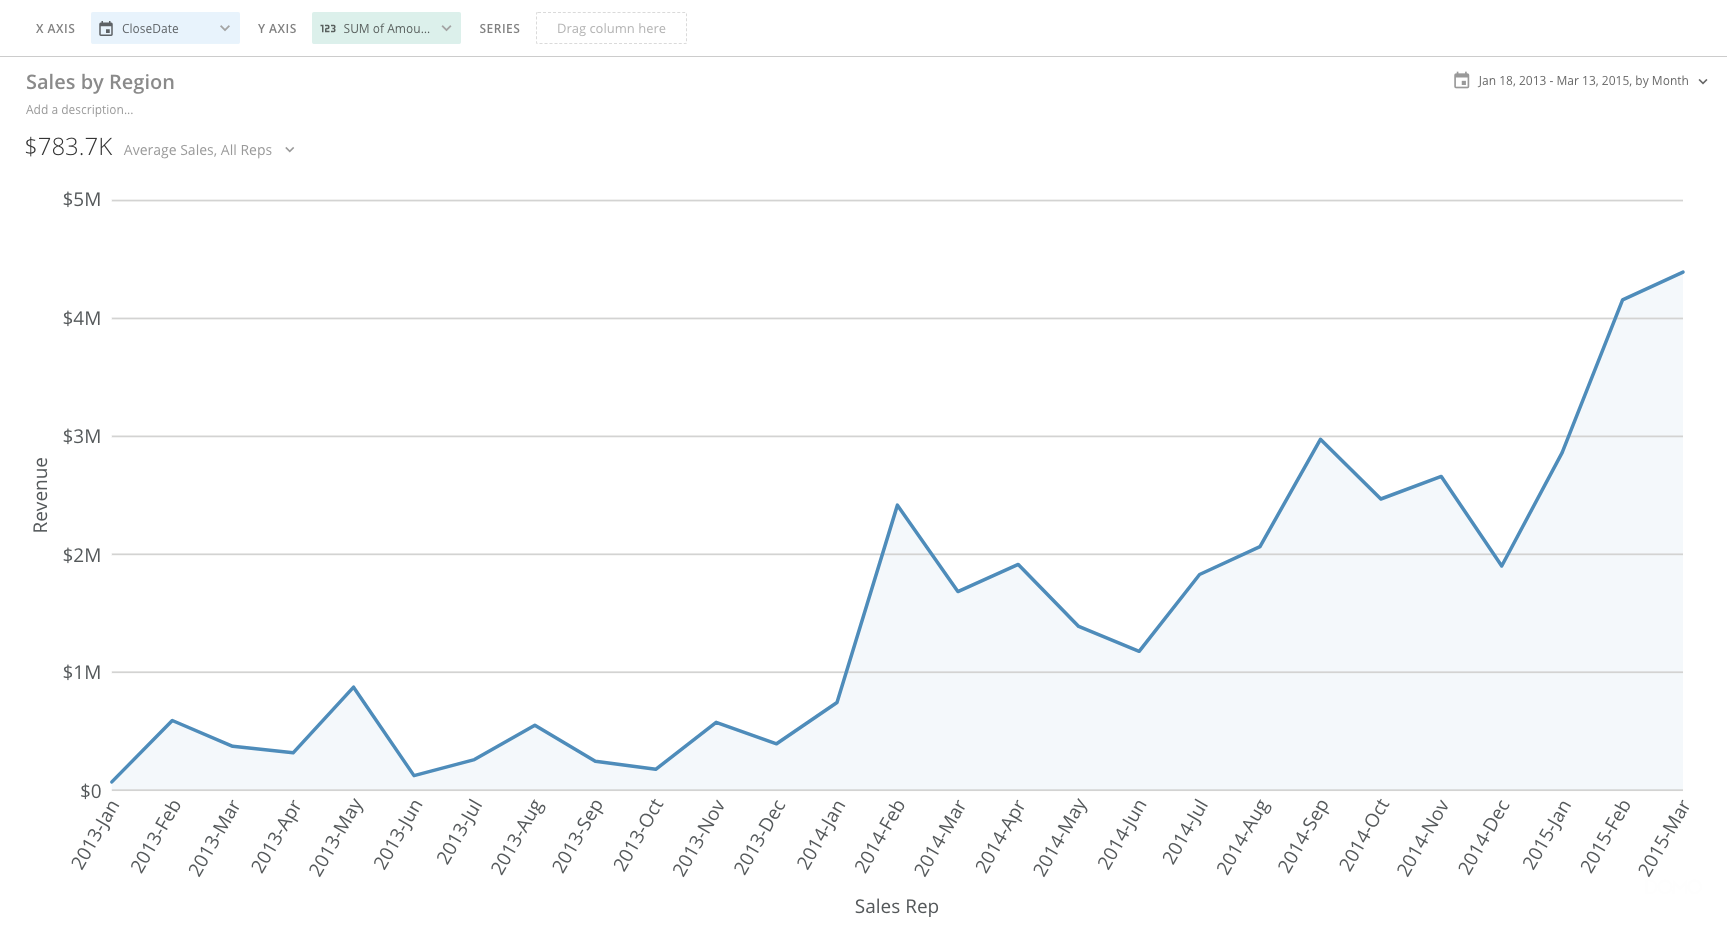Image resolution: width=1727 pixels, height=941 pixels.
Task: Click the calendar icon beside the date range
Action: [x=1461, y=80]
